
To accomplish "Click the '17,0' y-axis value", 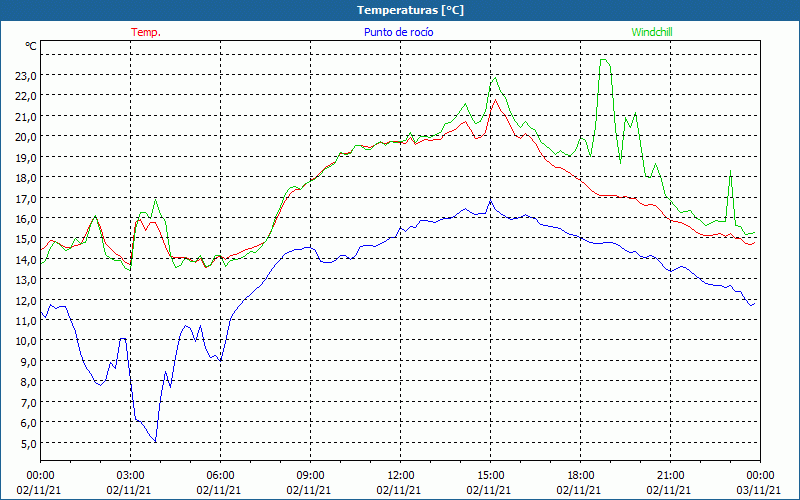I will tap(26, 198).
